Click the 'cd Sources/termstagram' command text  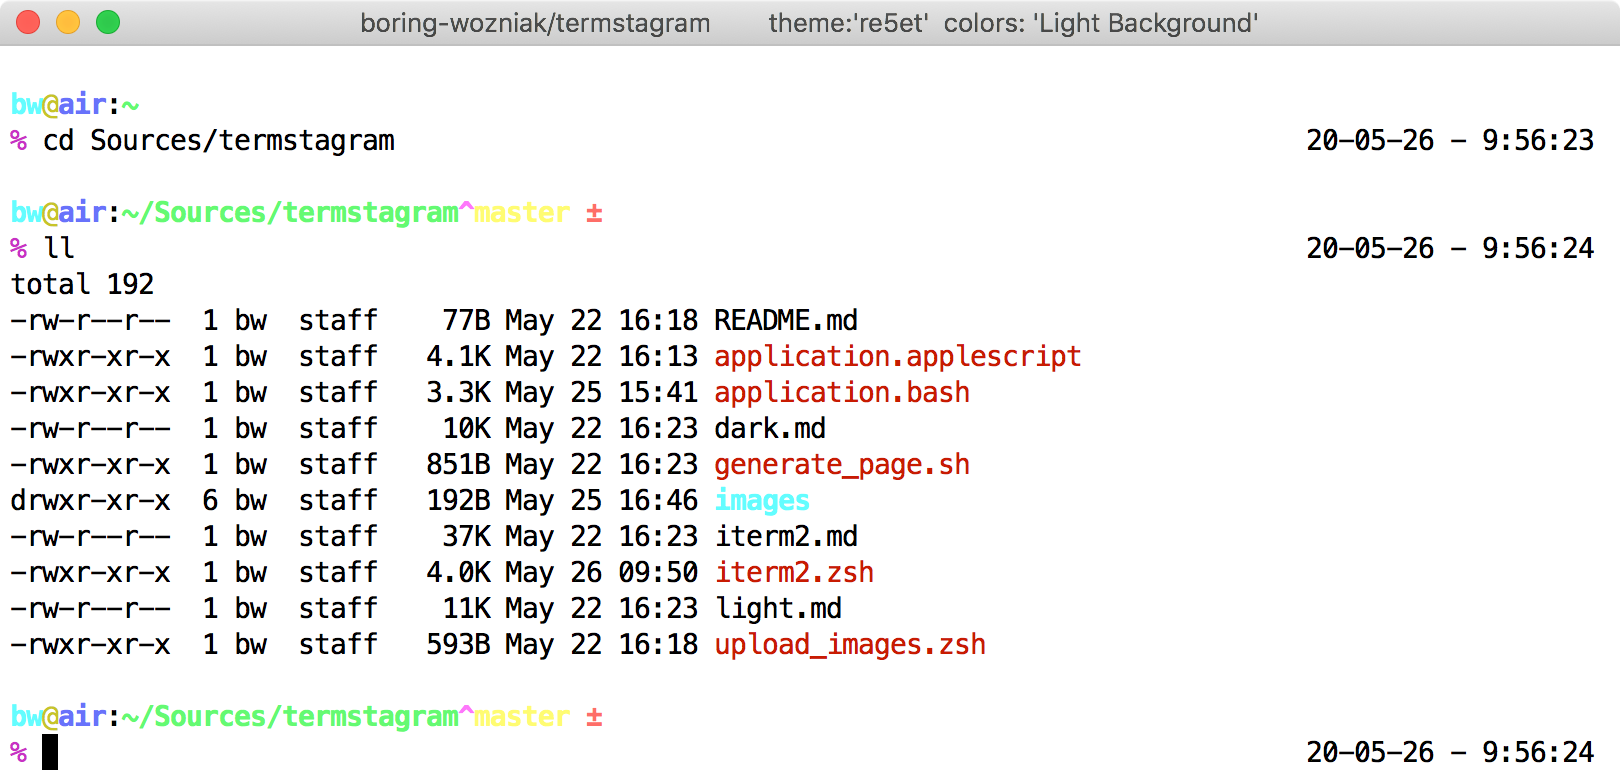(219, 140)
